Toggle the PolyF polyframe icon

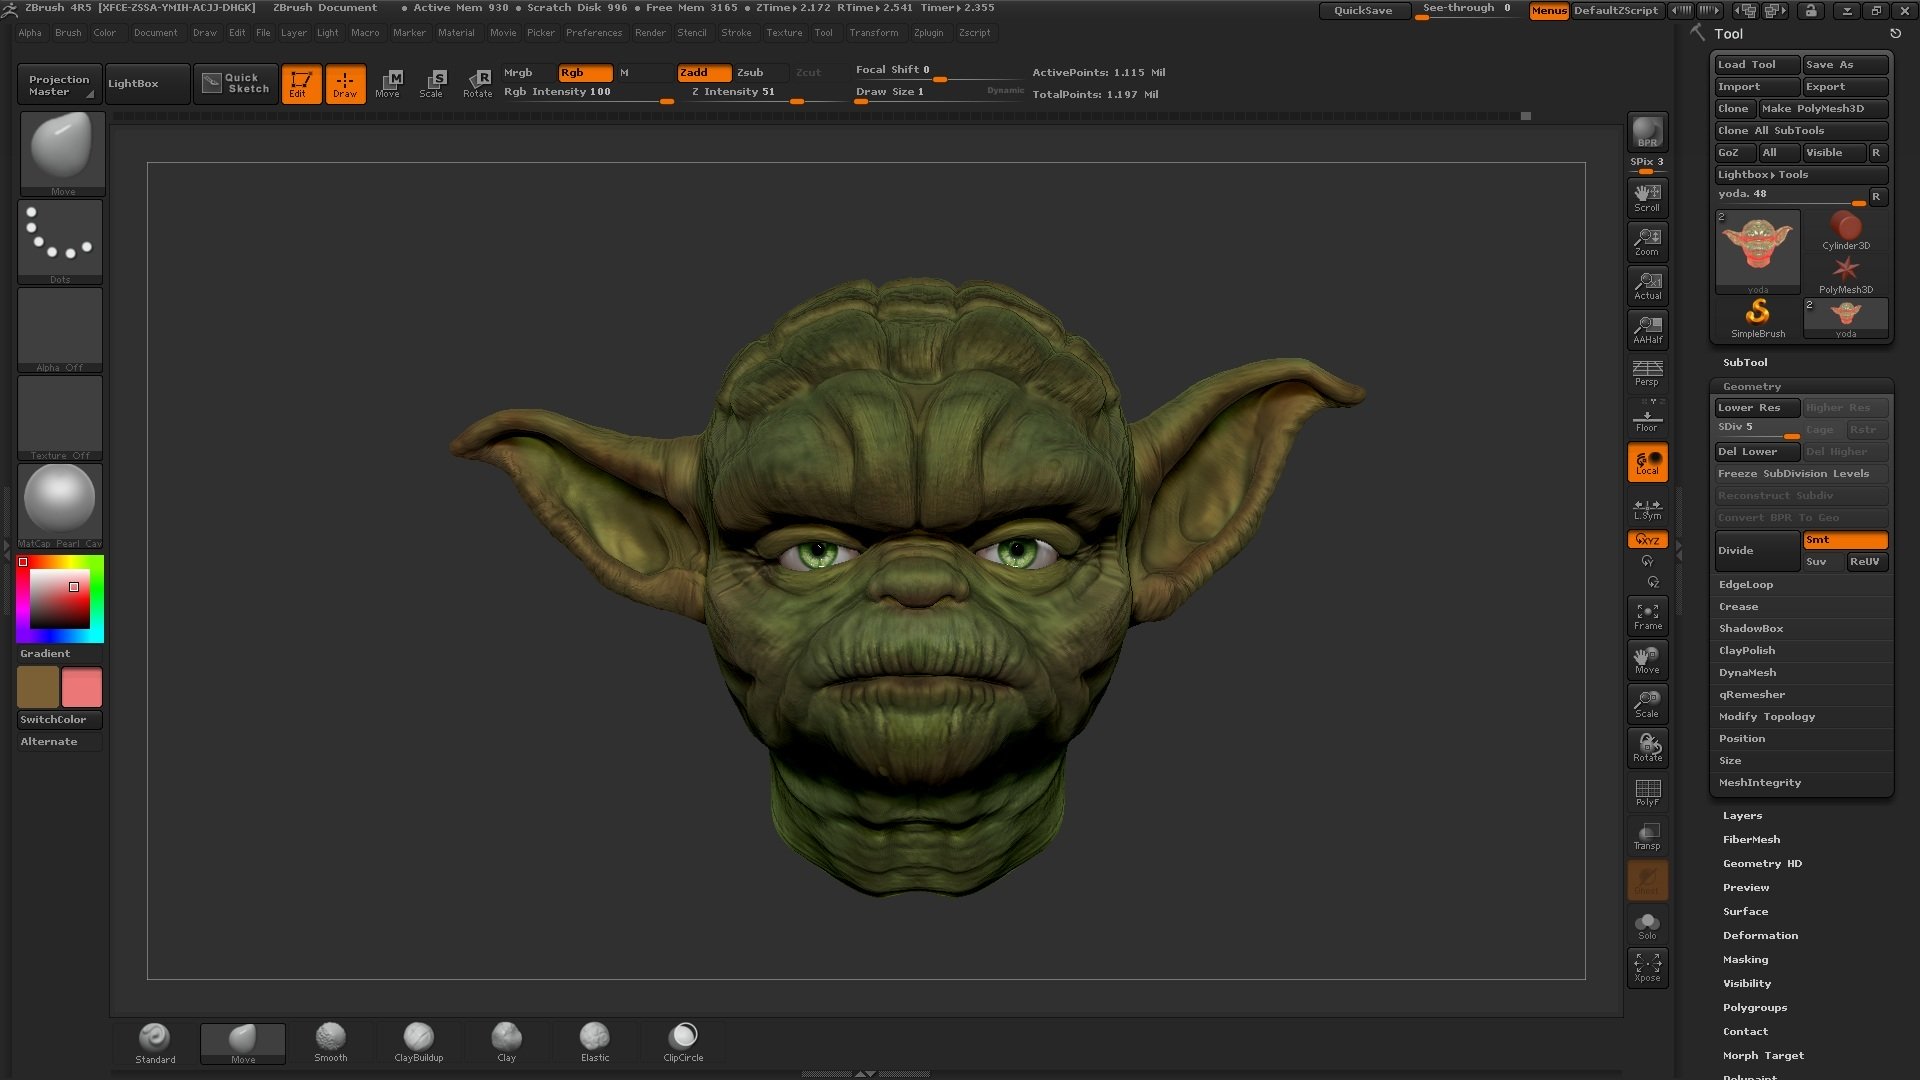1647,792
